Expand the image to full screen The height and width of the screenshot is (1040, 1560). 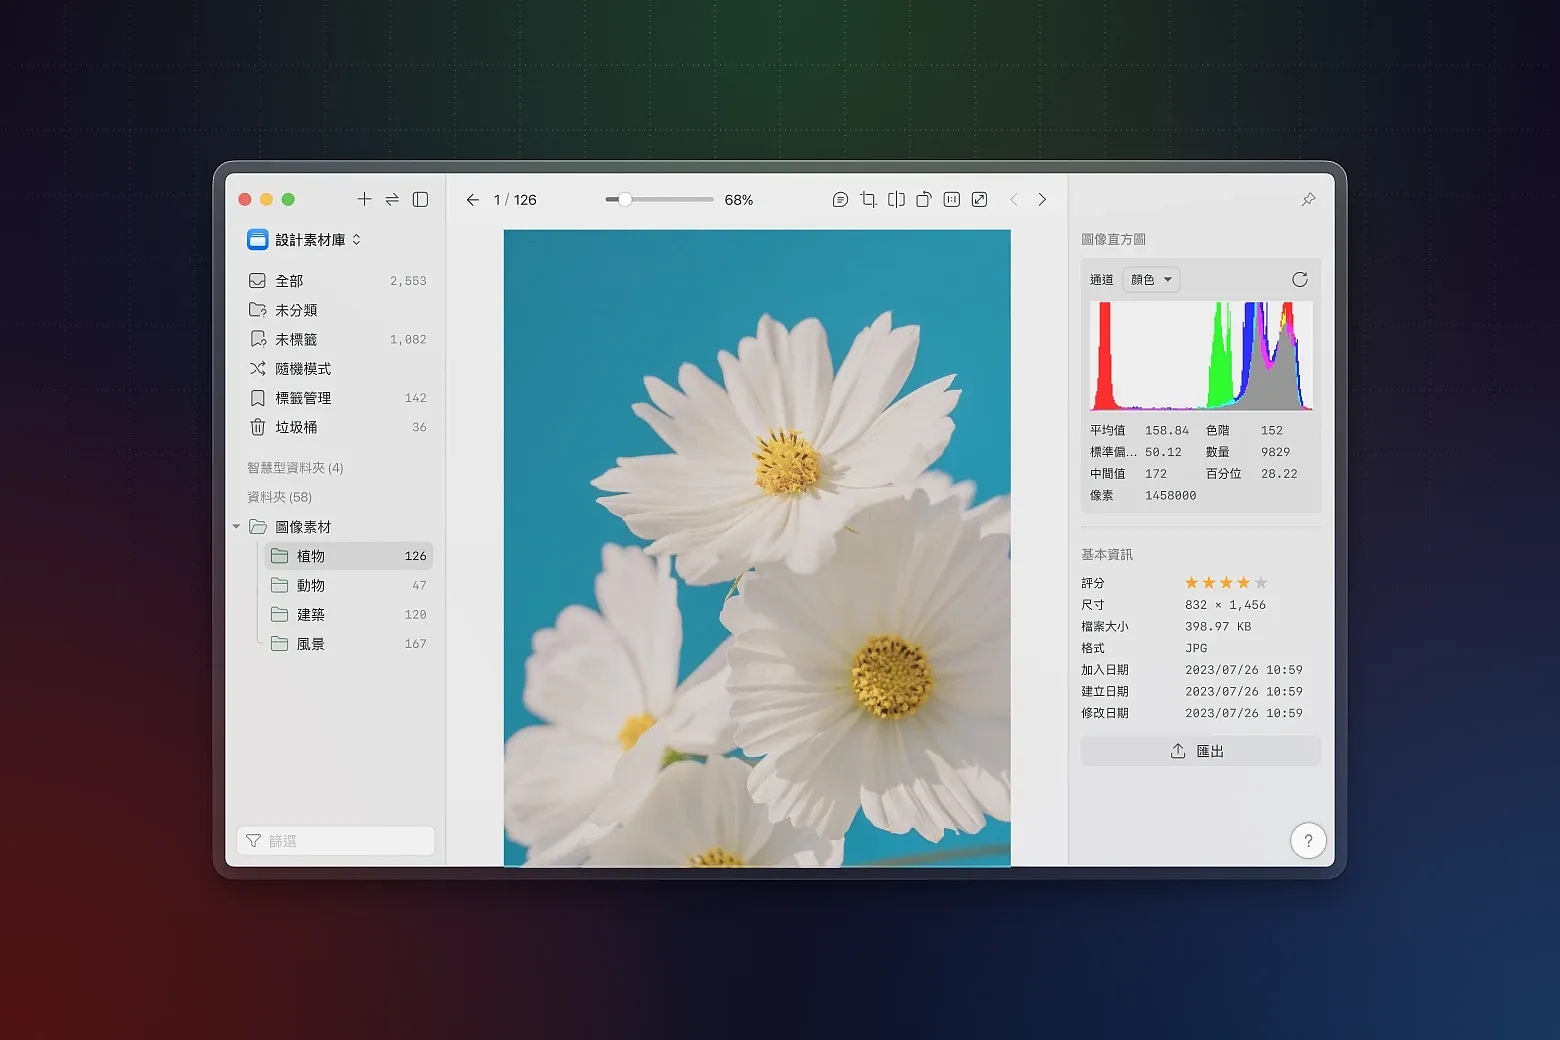click(980, 200)
